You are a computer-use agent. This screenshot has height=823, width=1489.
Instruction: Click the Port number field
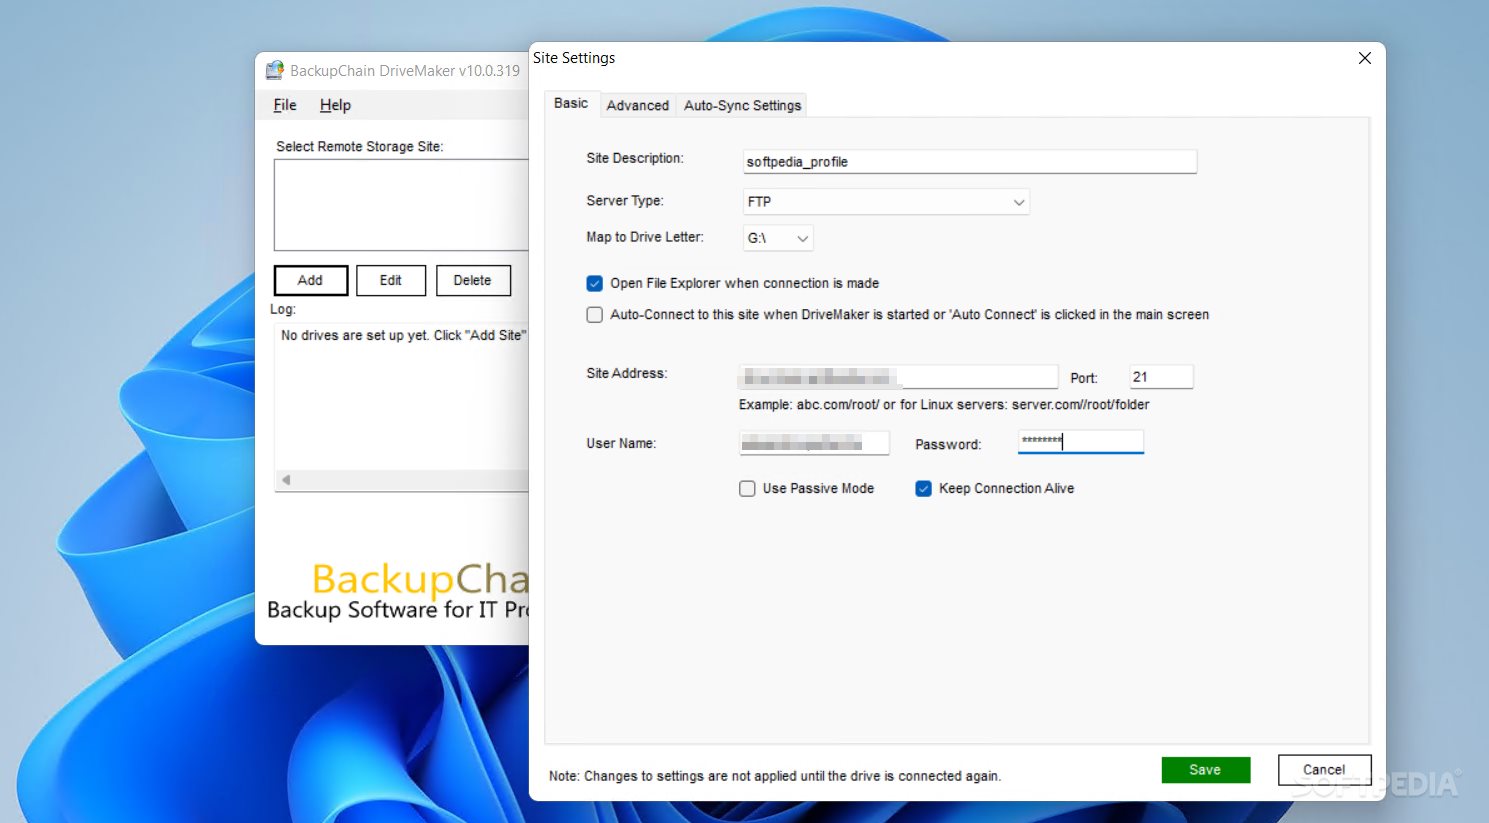(x=1161, y=377)
